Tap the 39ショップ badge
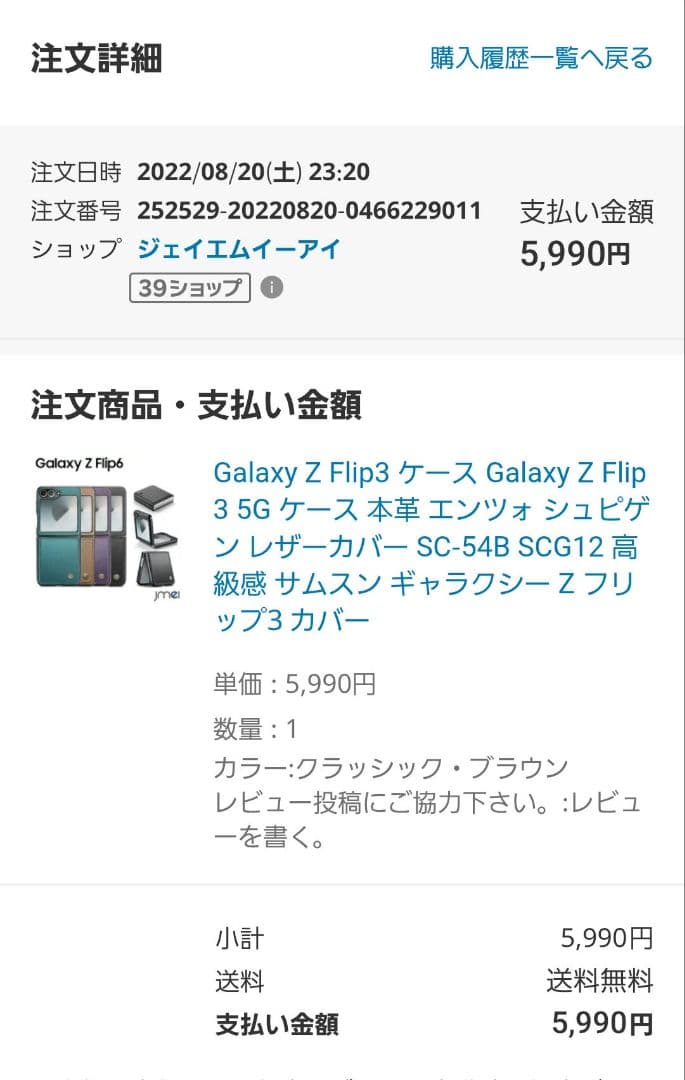The width and height of the screenshot is (685, 1080). (189, 288)
